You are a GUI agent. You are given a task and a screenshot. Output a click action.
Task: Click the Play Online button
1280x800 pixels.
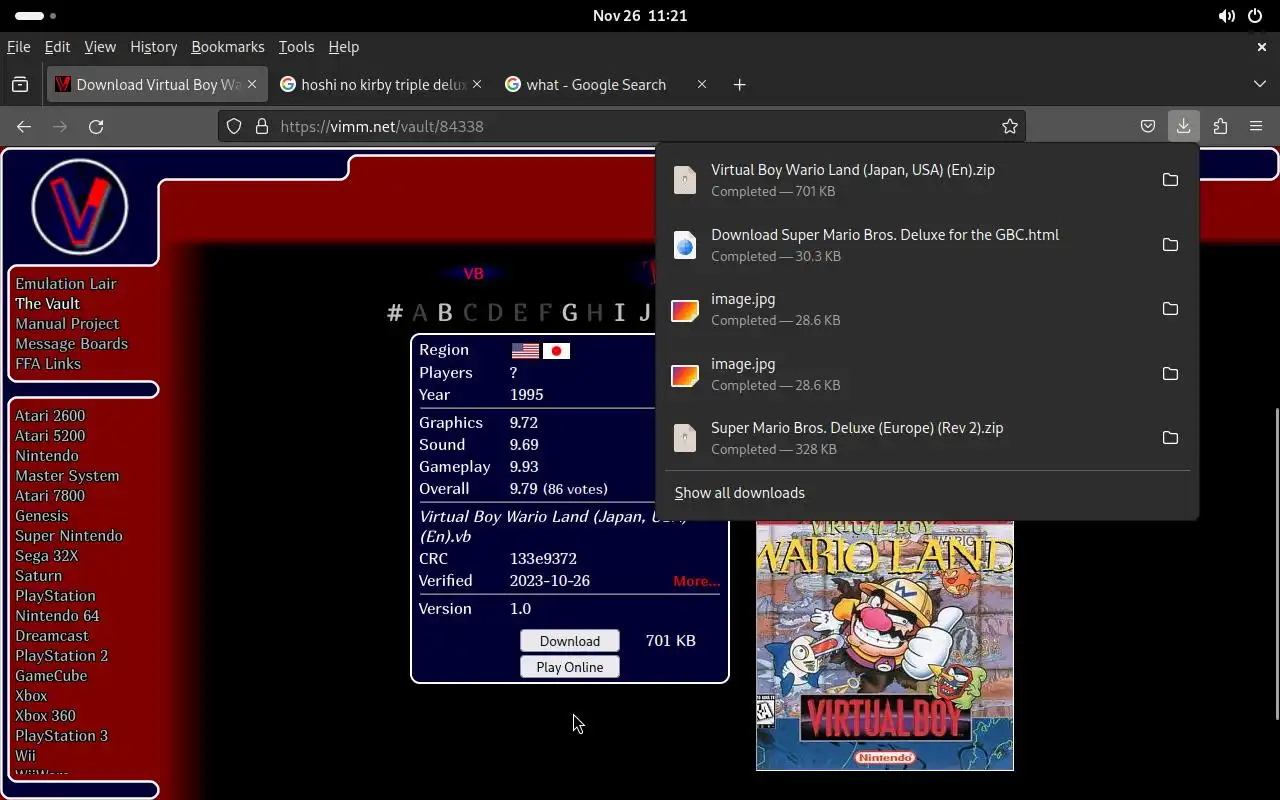click(570, 667)
